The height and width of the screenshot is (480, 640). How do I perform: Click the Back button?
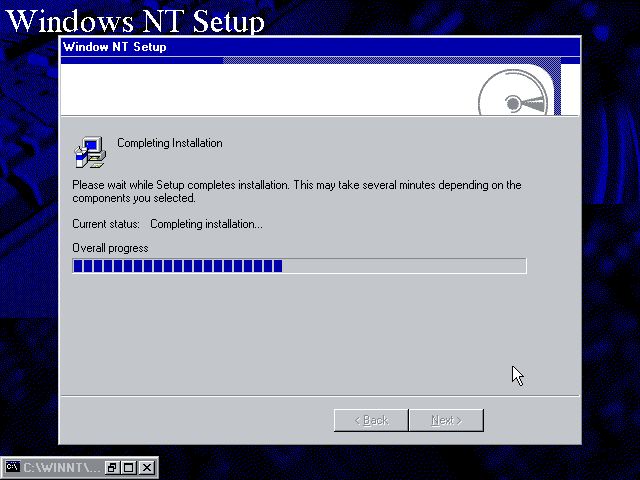371,420
